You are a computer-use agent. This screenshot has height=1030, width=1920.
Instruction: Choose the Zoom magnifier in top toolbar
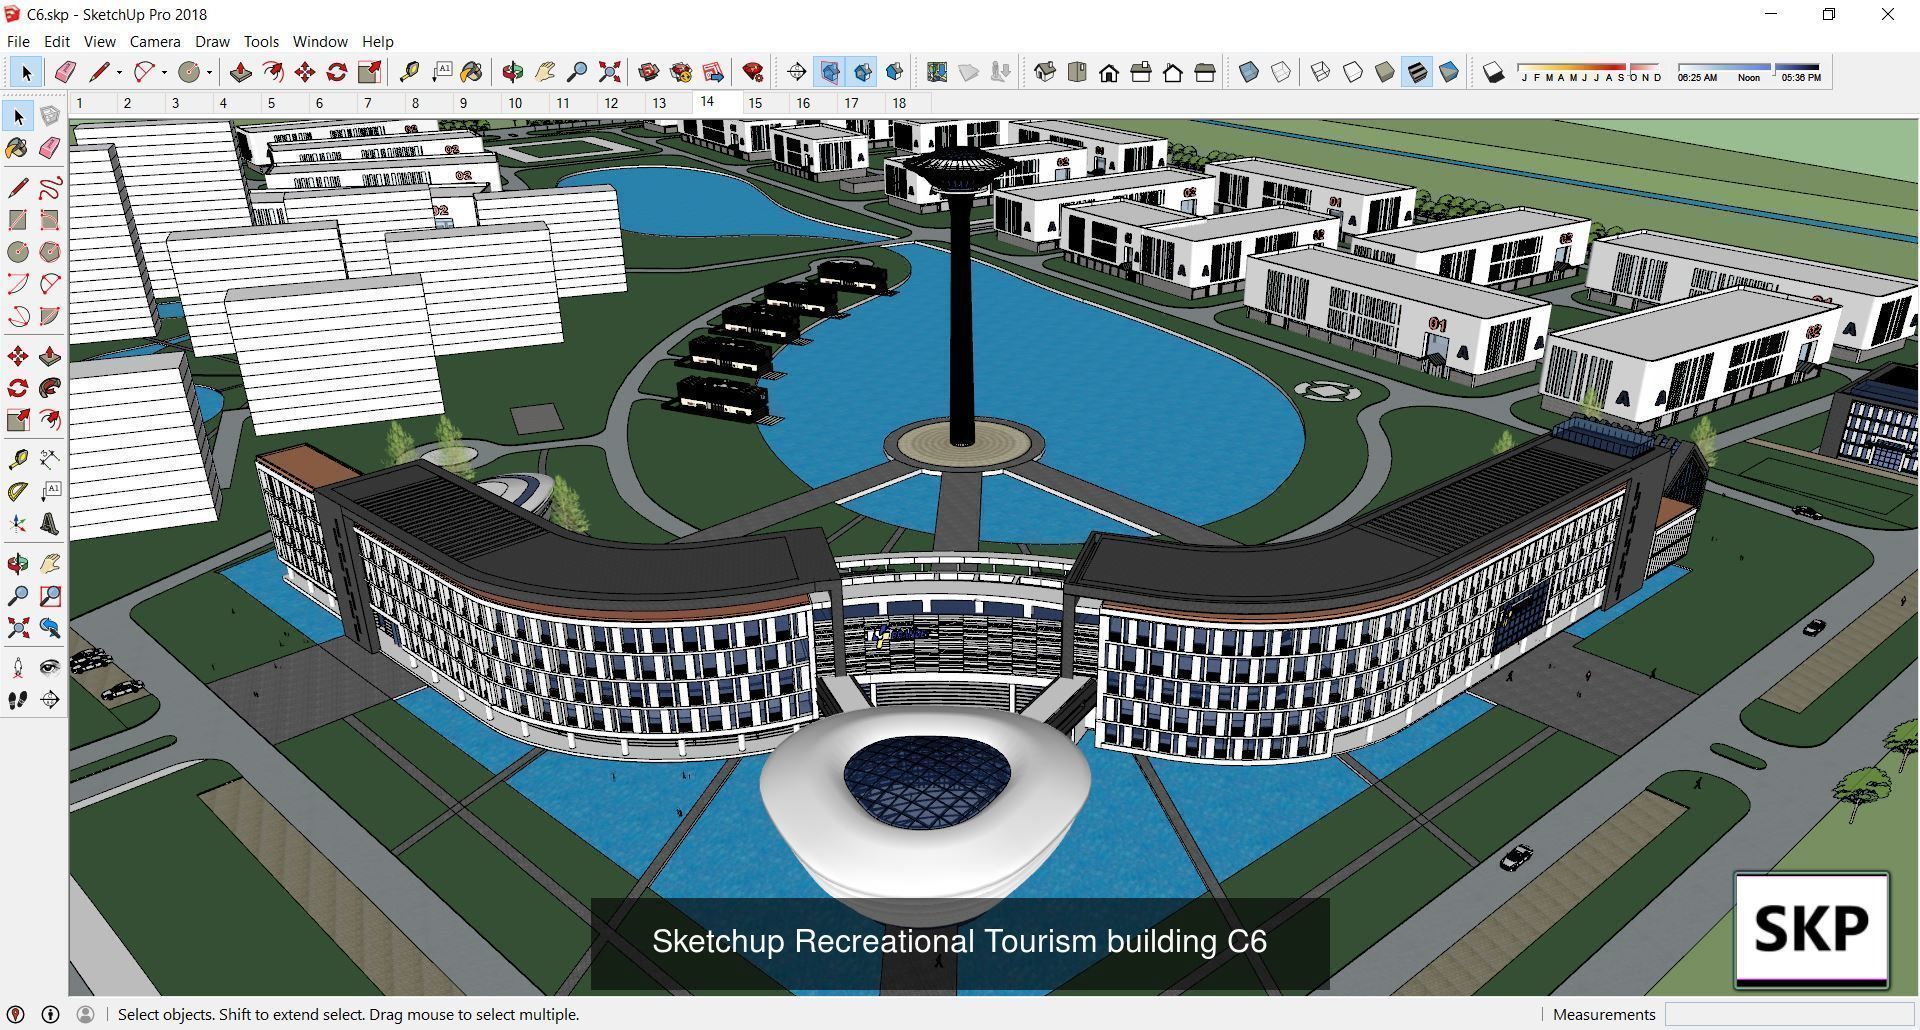click(x=577, y=72)
